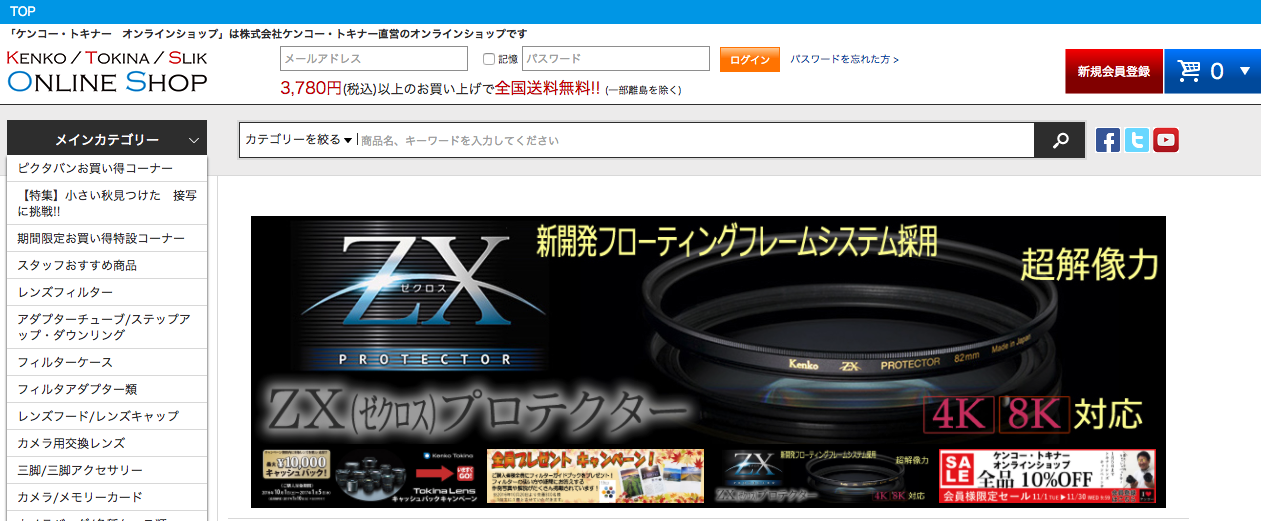The width and height of the screenshot is (1261, 521).
Task: Open パスワードを忘れた方 link
Action: coord(844,59)
